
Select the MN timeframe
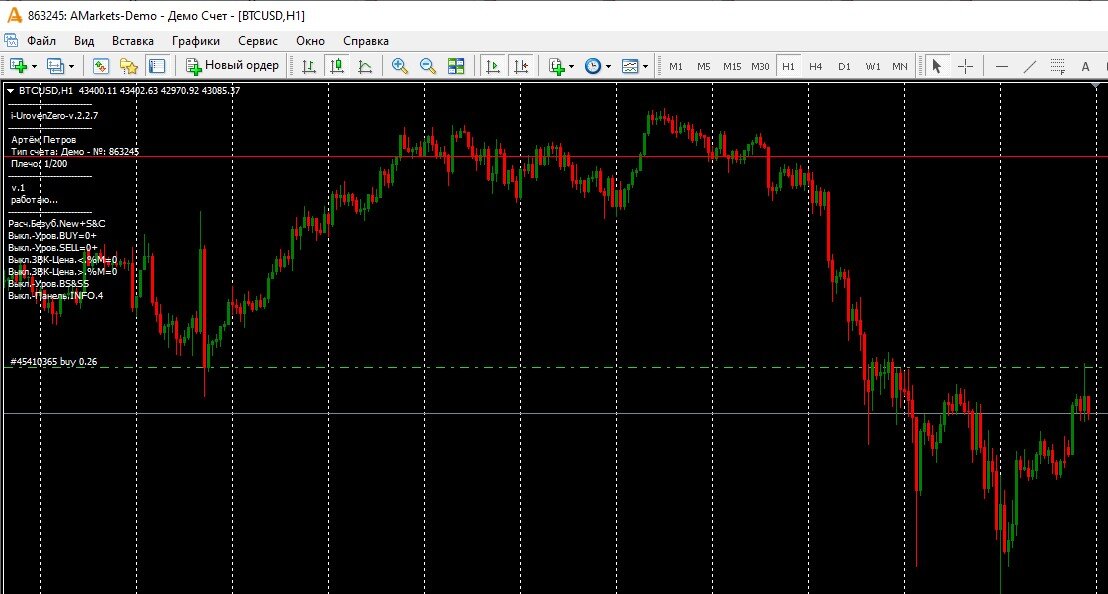900,66
